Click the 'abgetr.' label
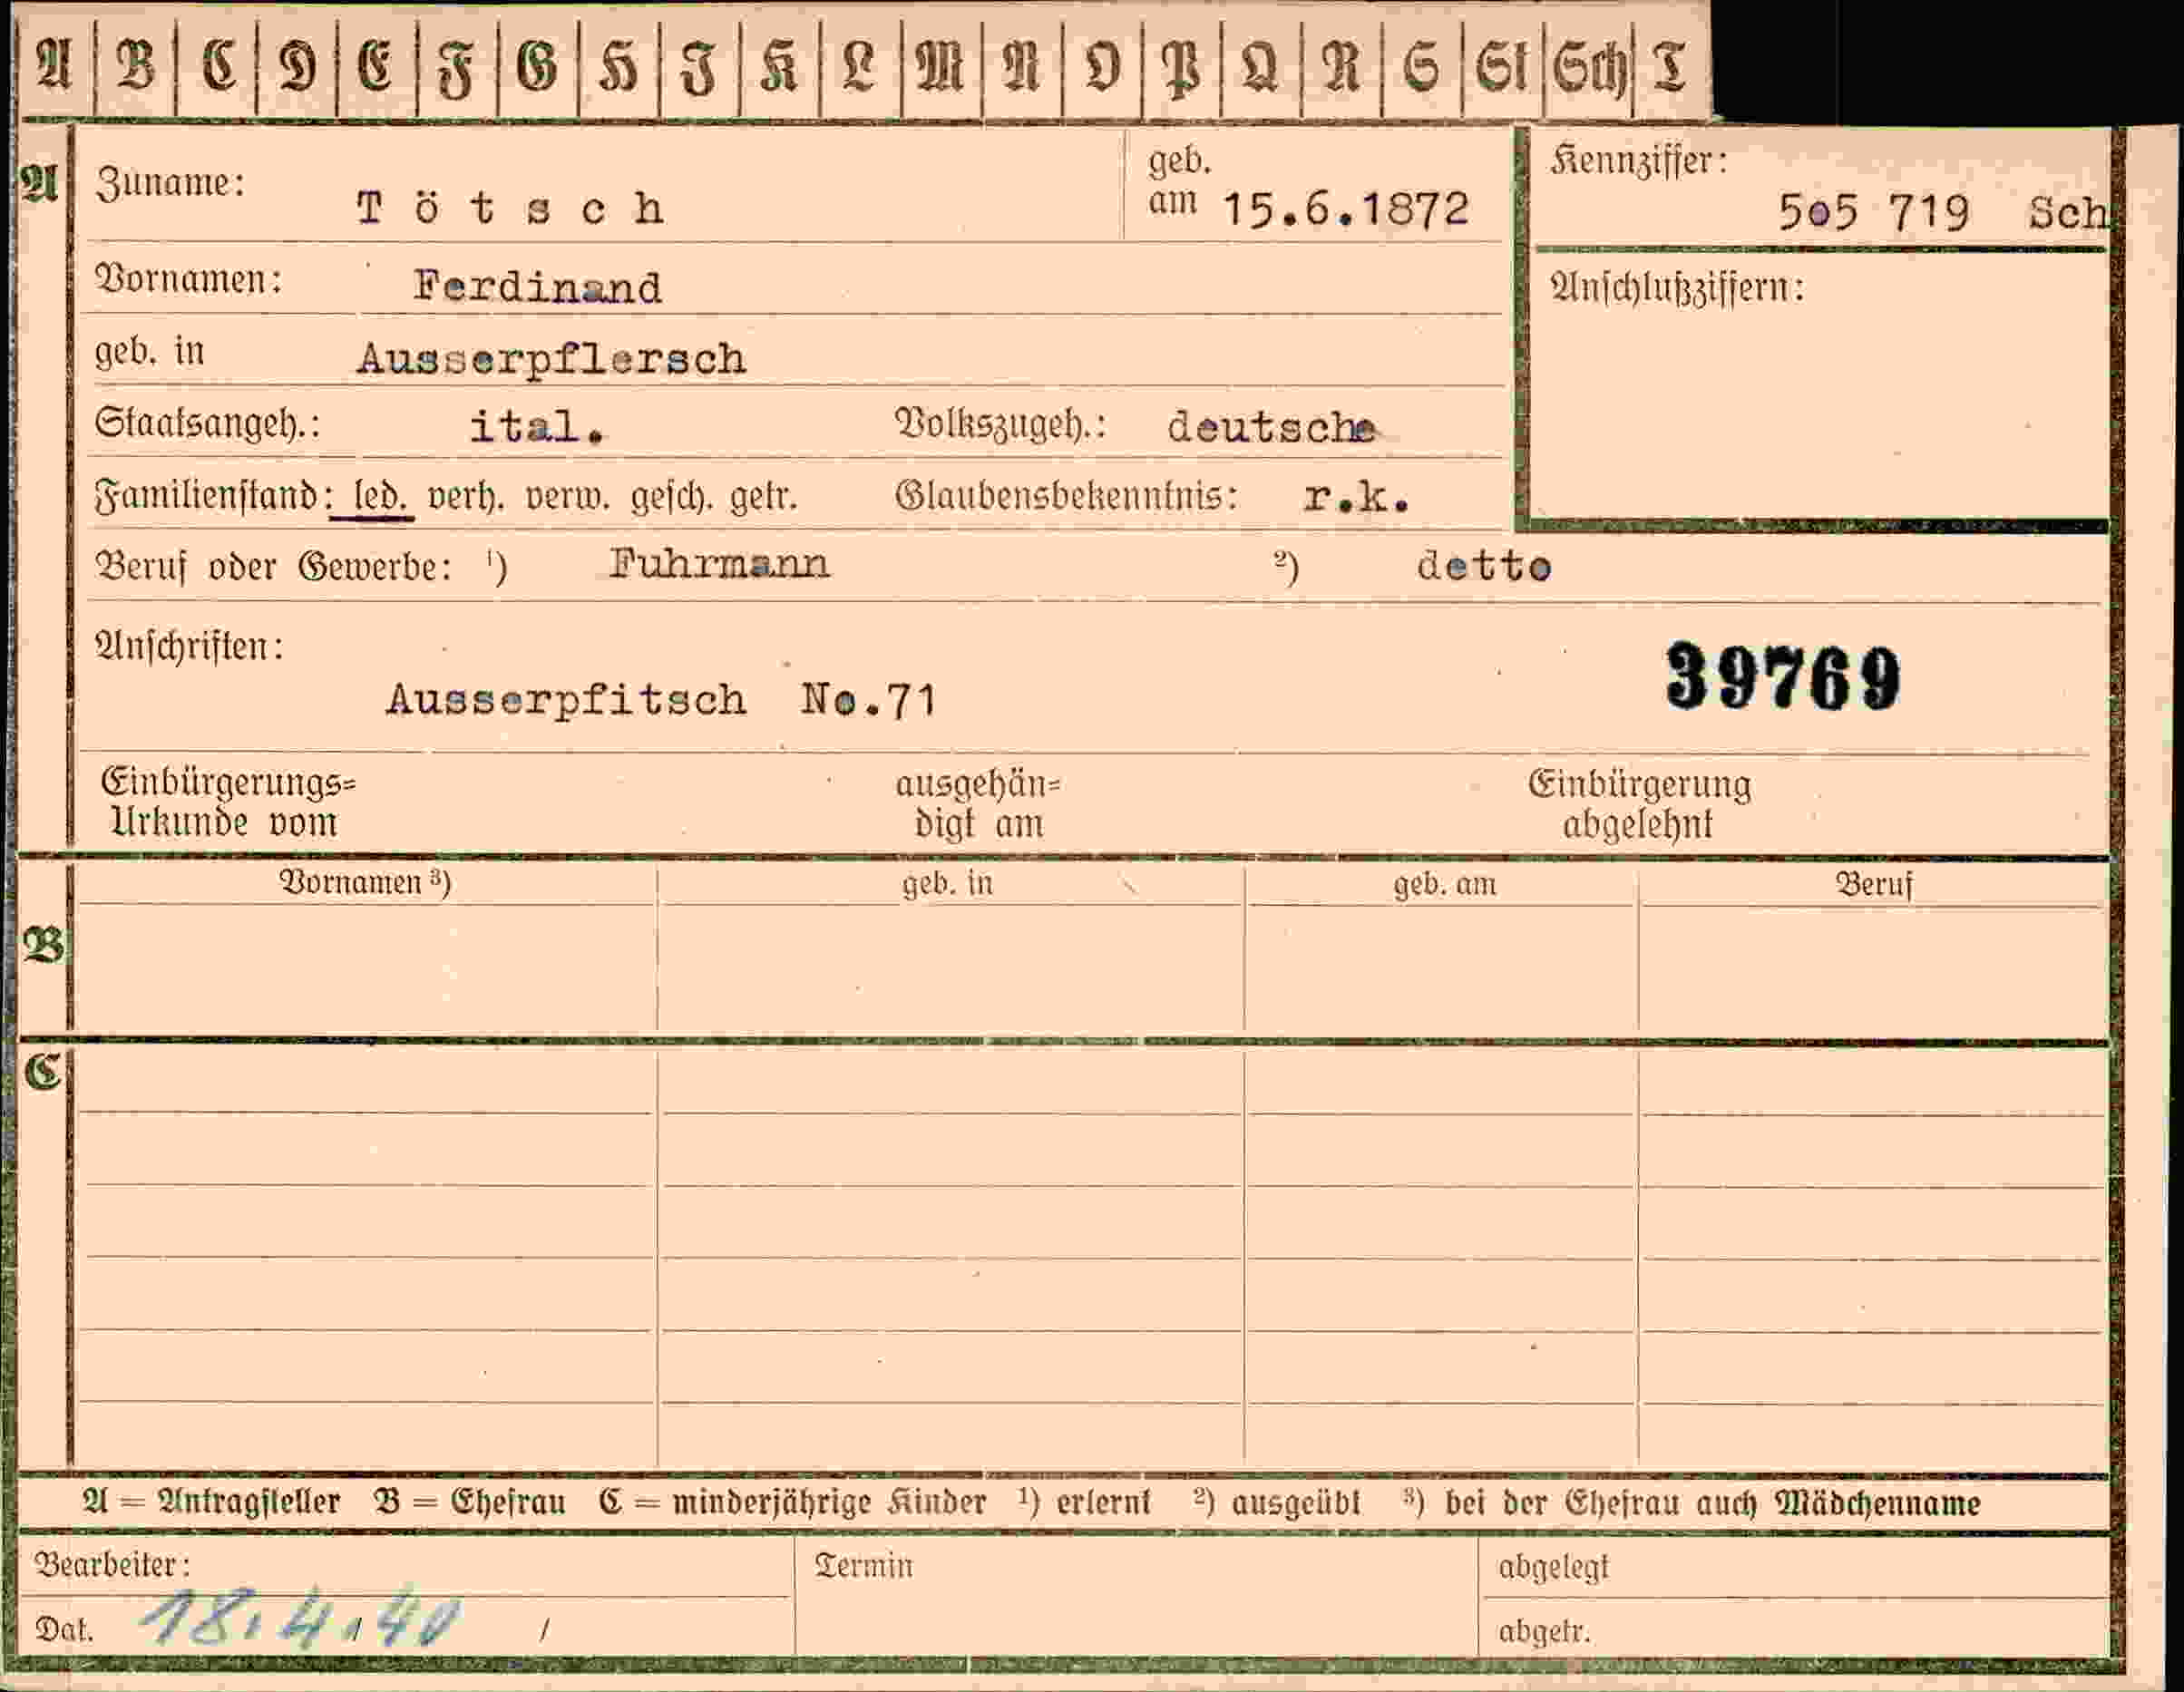 [x=1544, y=1631]
